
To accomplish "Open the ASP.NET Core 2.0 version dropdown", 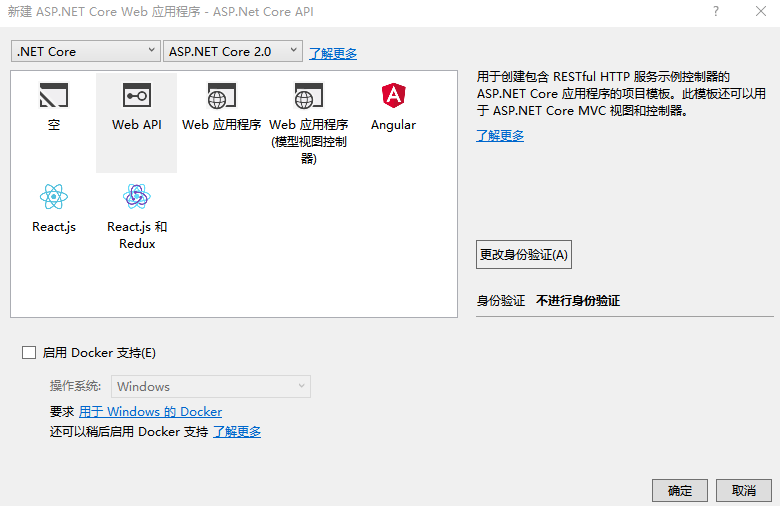I will click(233, 51).
